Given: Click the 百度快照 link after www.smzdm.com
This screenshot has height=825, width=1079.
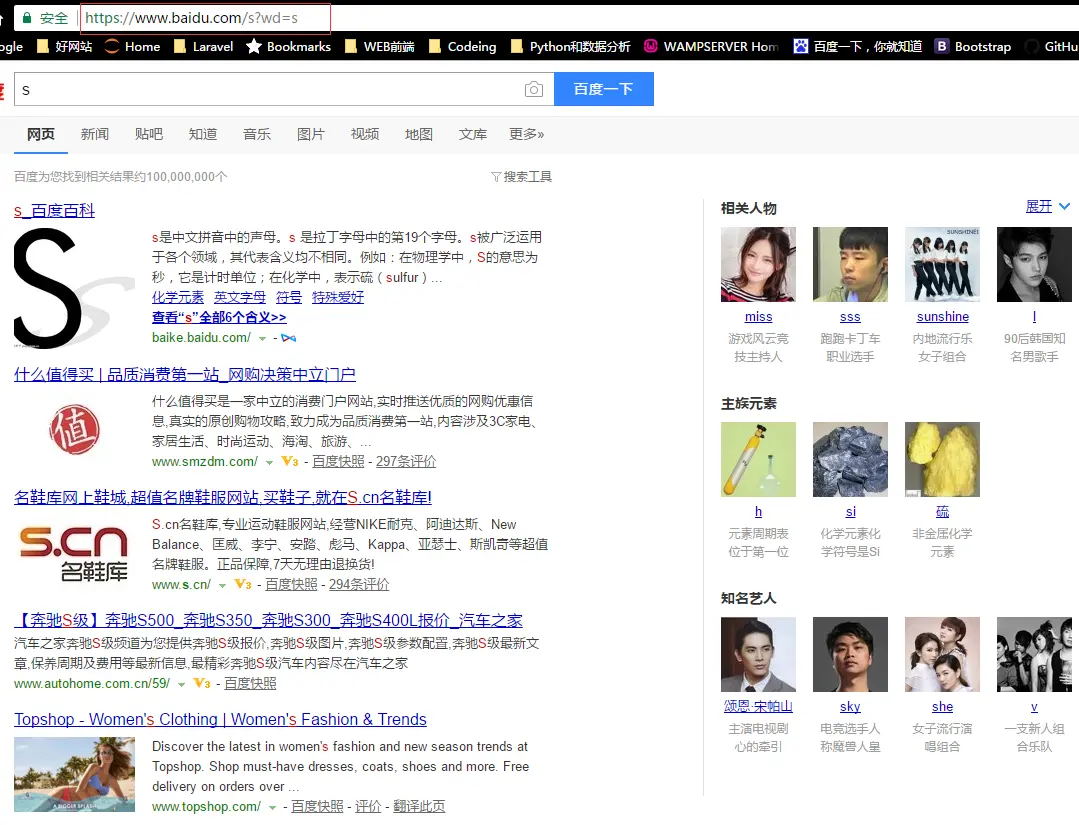Looking at the screenshot, I should coord(338,461).
